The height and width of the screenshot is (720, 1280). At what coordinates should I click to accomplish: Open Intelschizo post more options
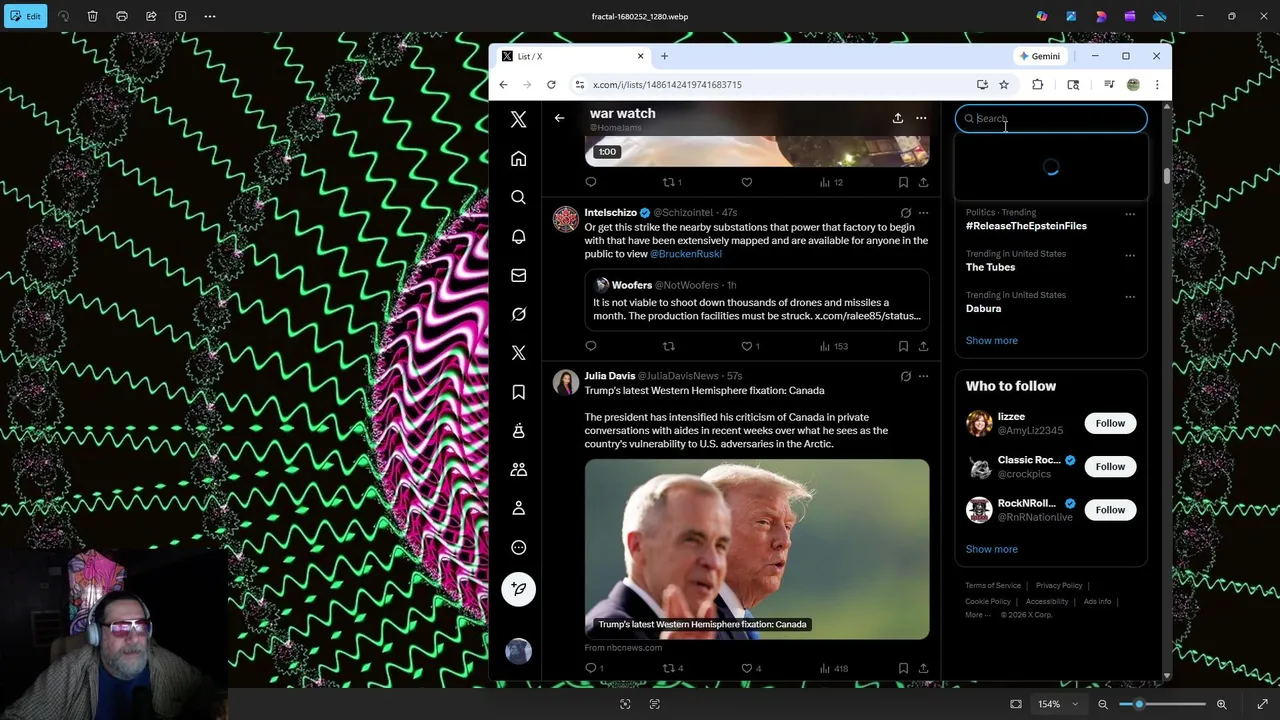click(923, 213)
